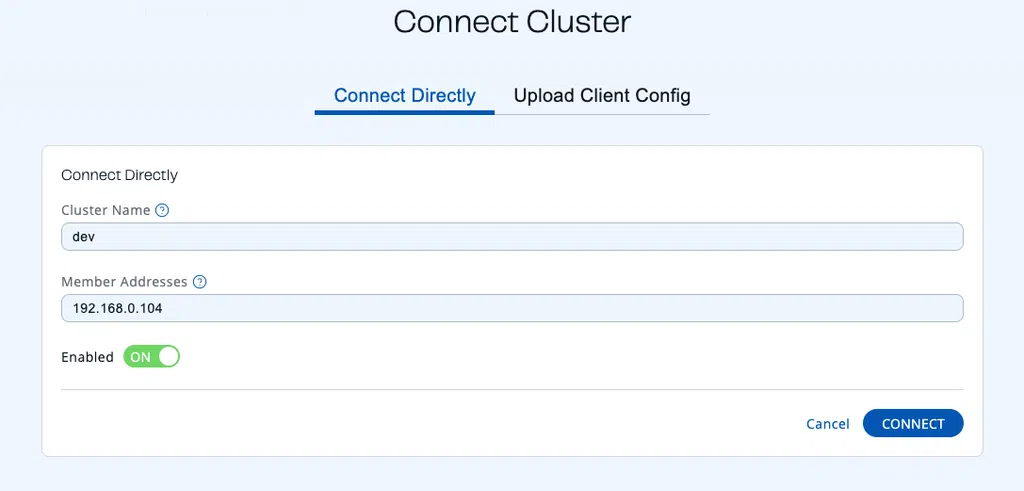This screenshot has width=1024, height=491.
Task: Click the Cluster Name field label
Action: point(106,211)
